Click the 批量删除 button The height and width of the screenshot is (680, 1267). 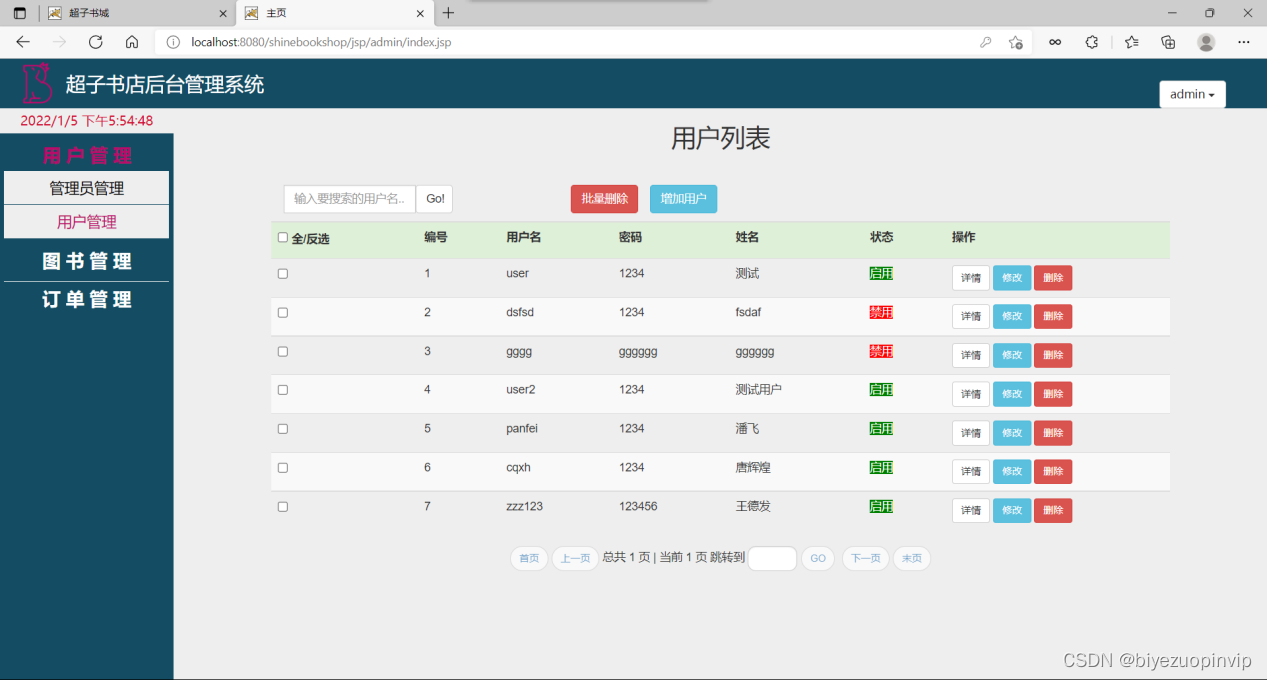(604, 199)
